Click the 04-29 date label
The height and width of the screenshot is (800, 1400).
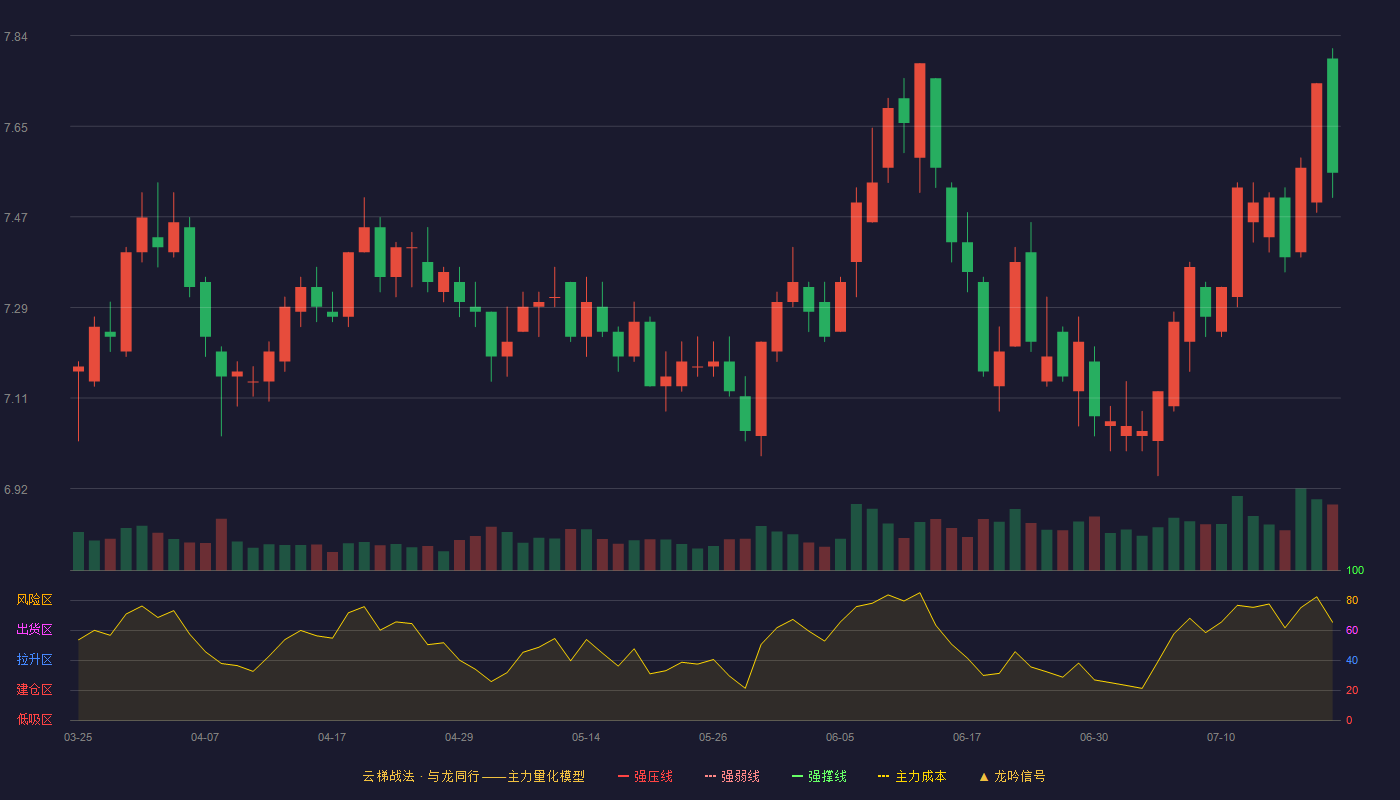(x=459, y=737)
